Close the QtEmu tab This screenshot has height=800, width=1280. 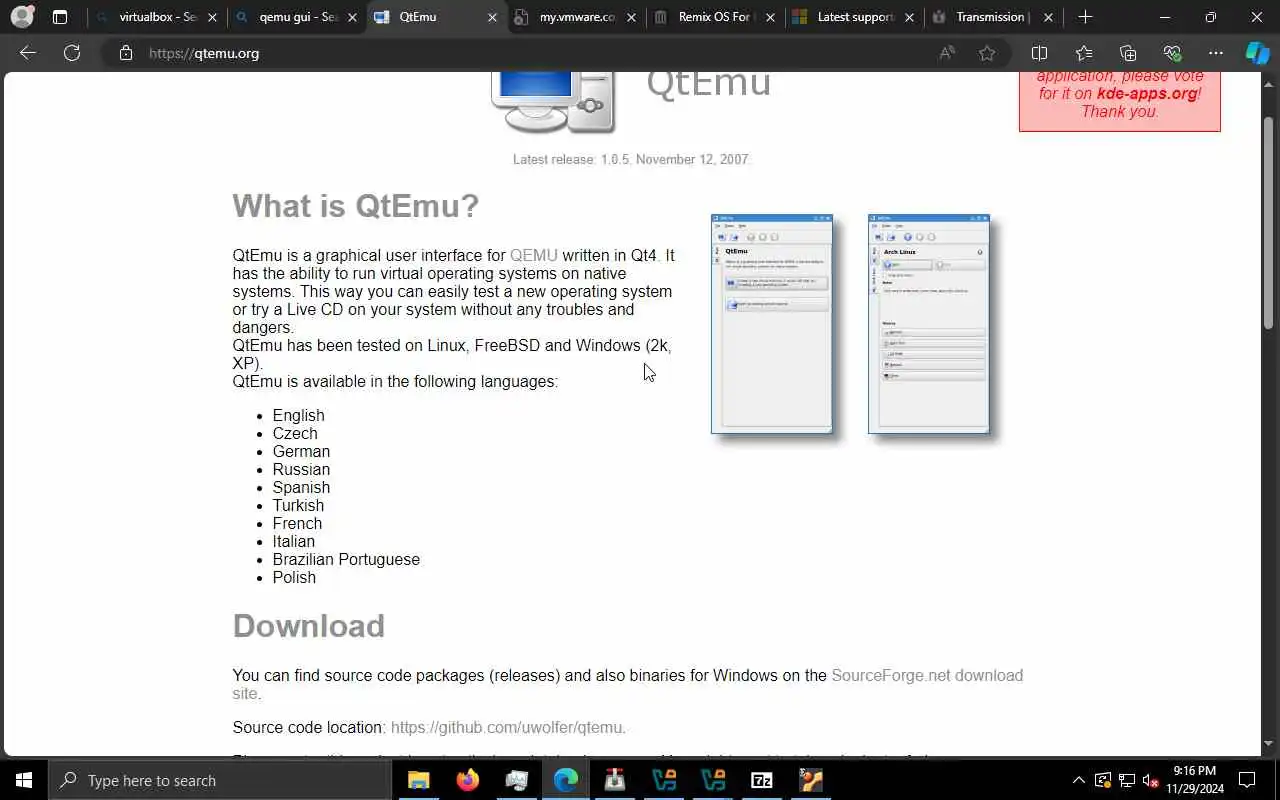tap(492, 17)
